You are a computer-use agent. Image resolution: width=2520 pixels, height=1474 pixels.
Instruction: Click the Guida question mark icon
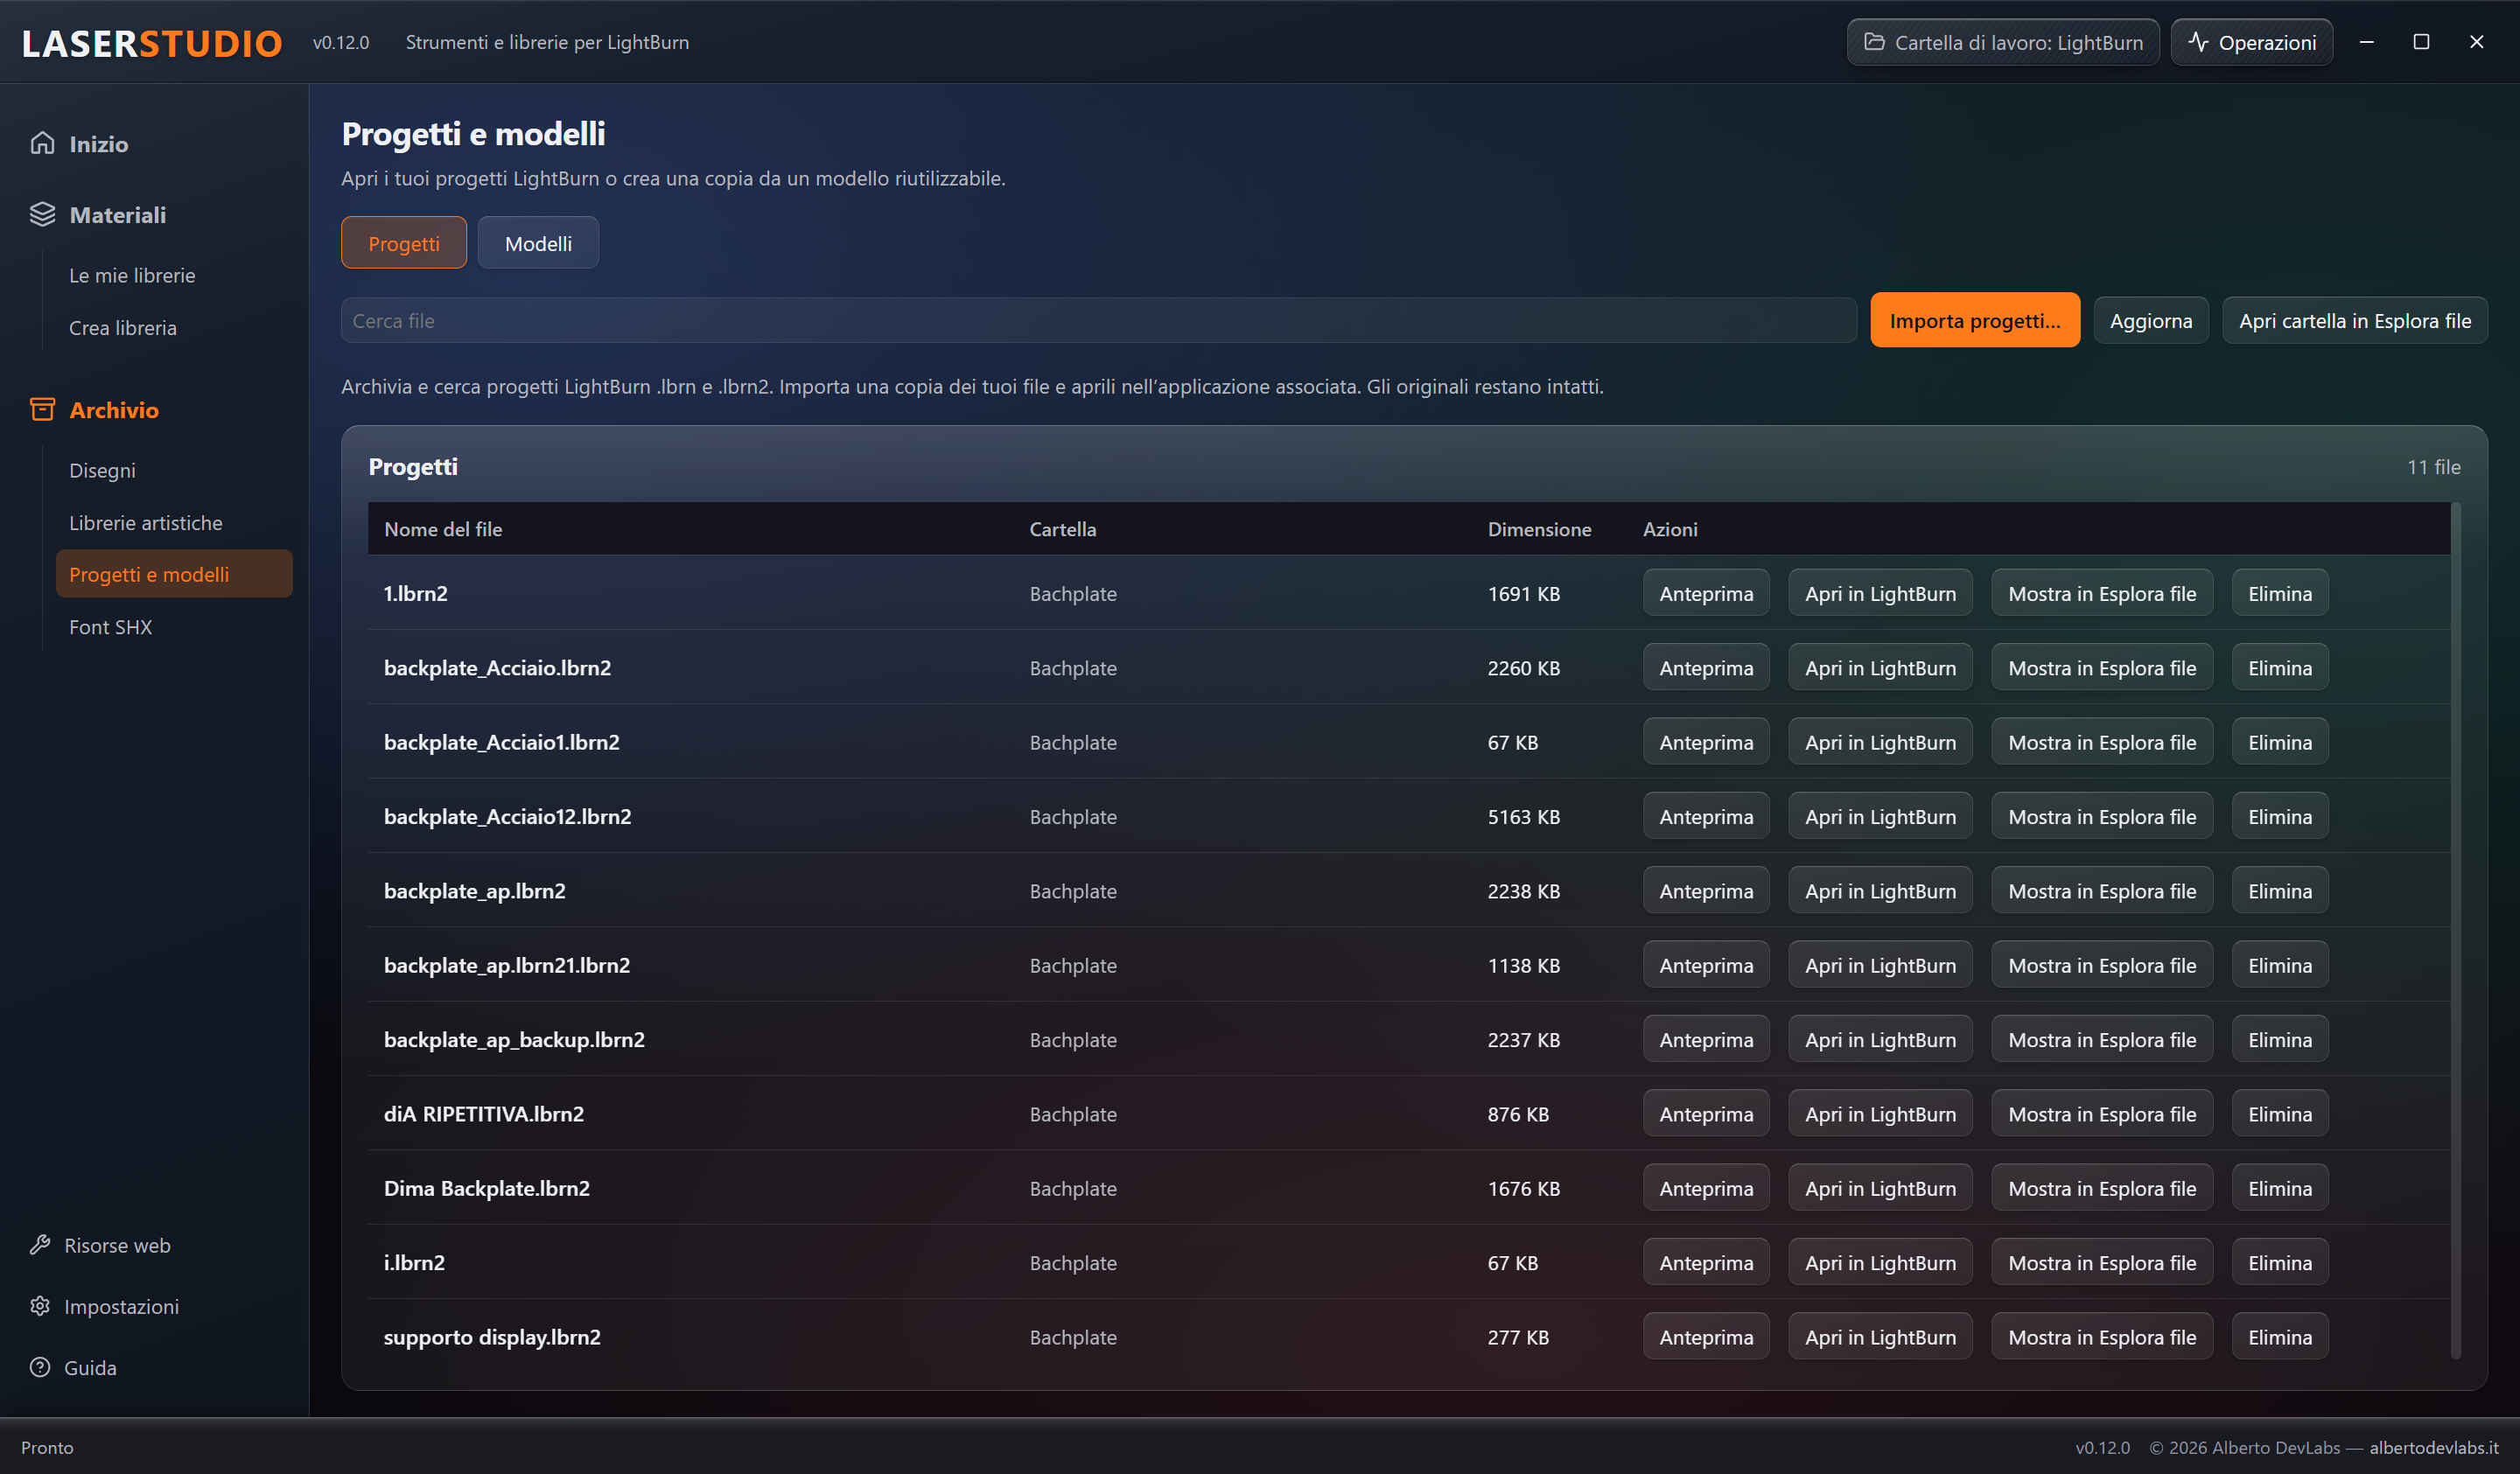(40, 1366)
